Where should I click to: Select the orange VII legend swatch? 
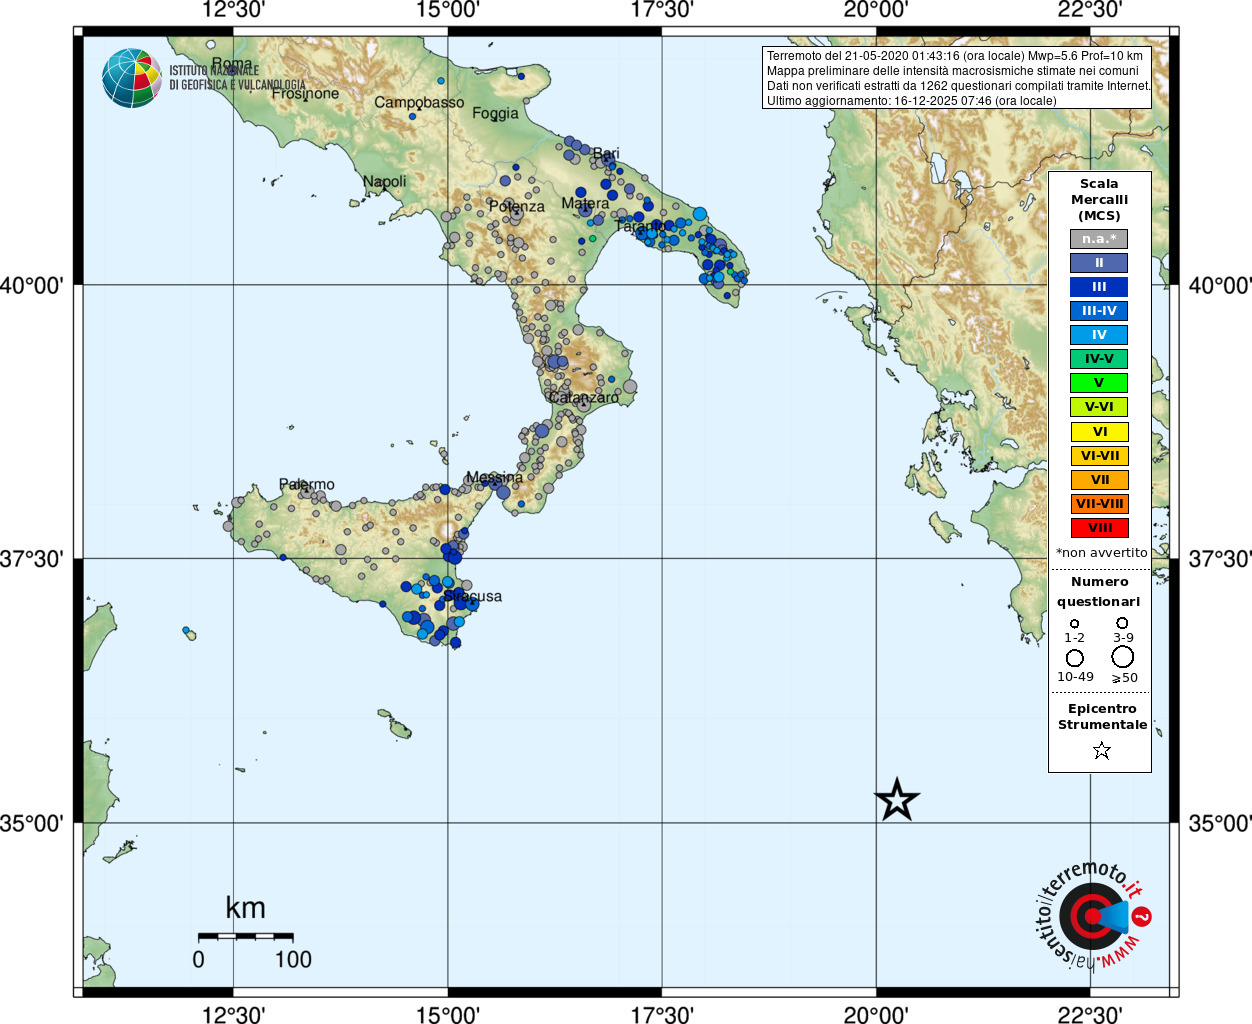[1099, 480]
